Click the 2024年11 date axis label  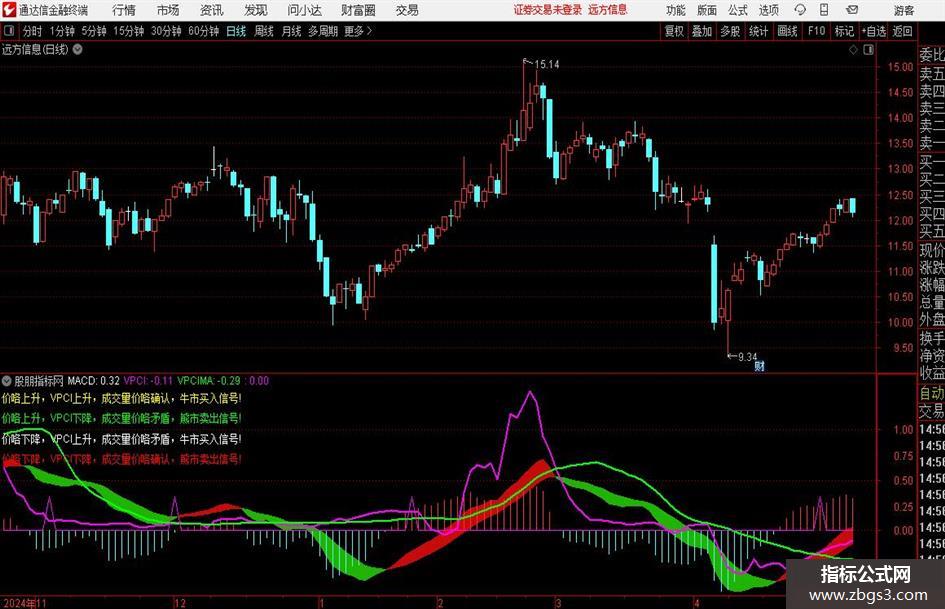pos(25,603)
